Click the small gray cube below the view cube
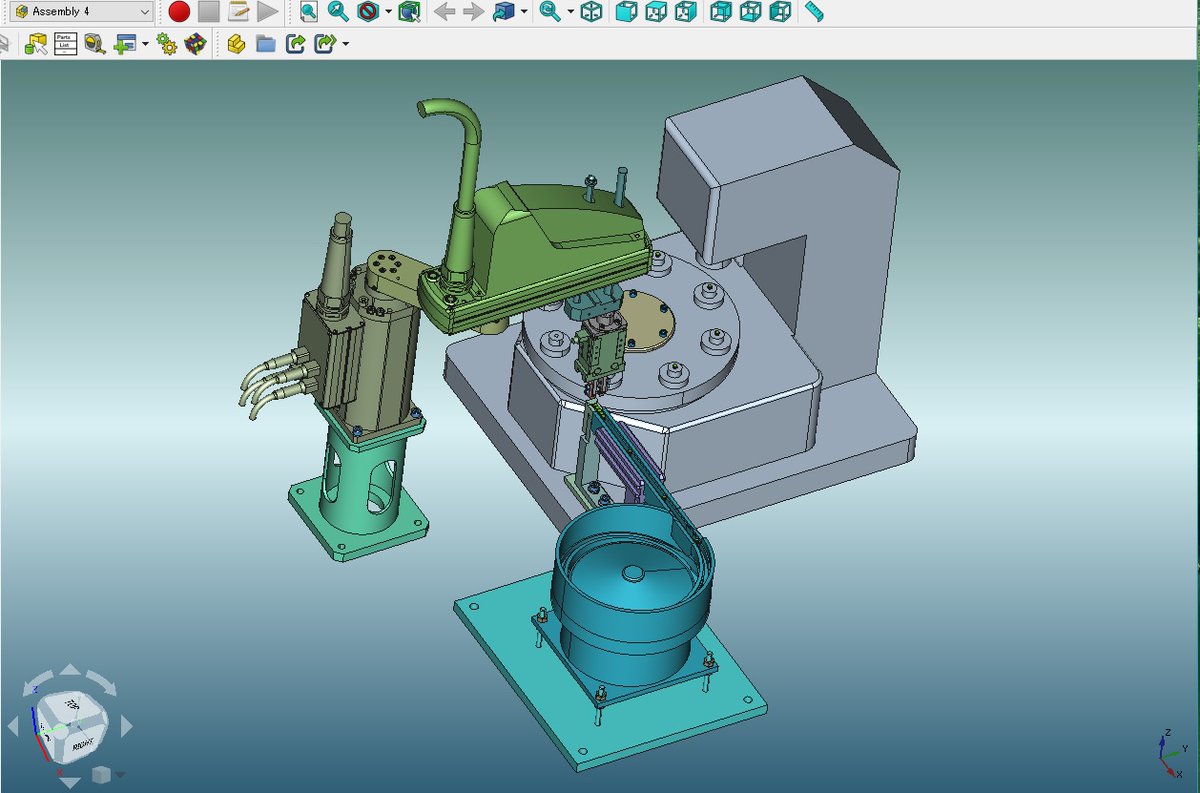This screenshot has height=793, width=1200. (100, 774)
